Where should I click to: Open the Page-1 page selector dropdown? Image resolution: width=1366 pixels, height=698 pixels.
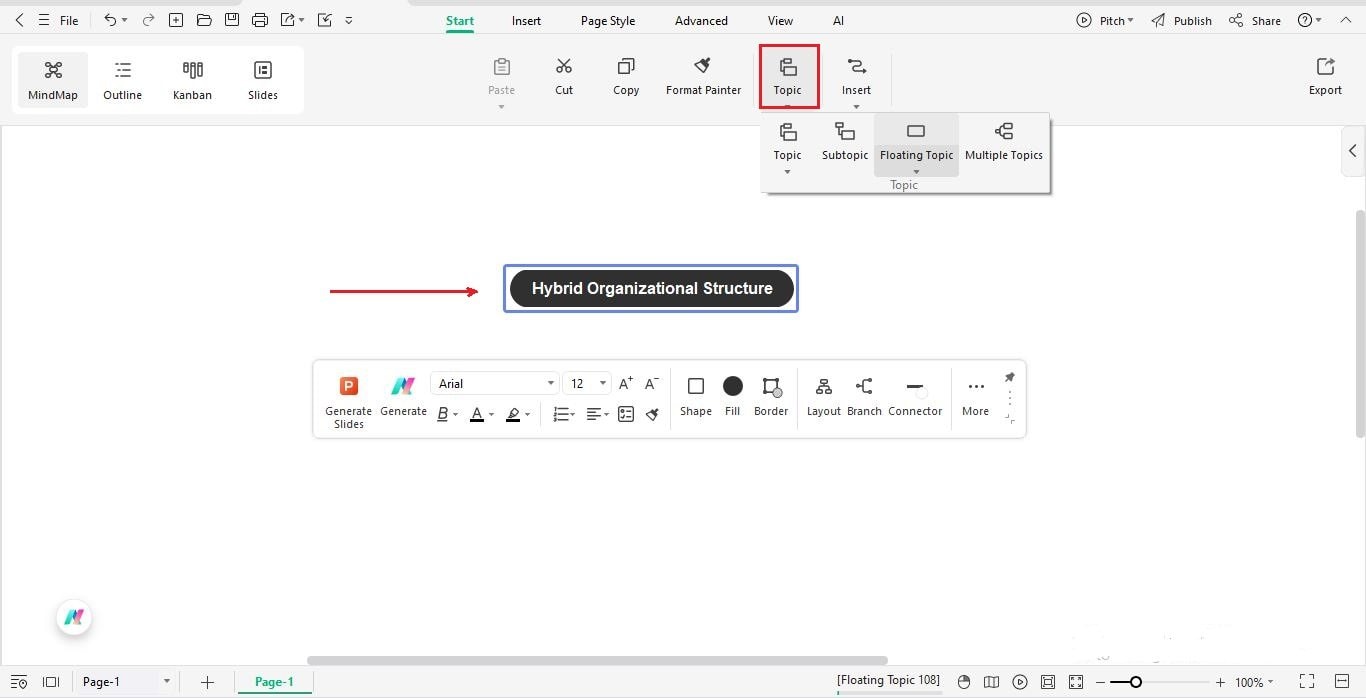pyautogui.click(x=166, y=681)
